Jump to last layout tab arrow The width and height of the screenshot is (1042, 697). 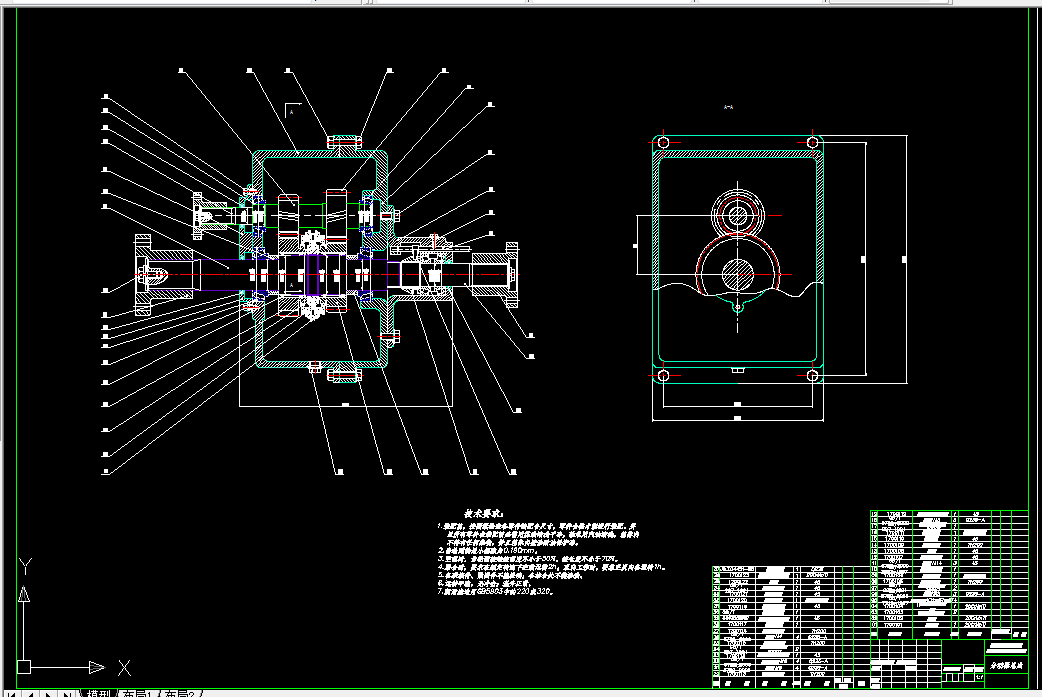tap(66, 694)
